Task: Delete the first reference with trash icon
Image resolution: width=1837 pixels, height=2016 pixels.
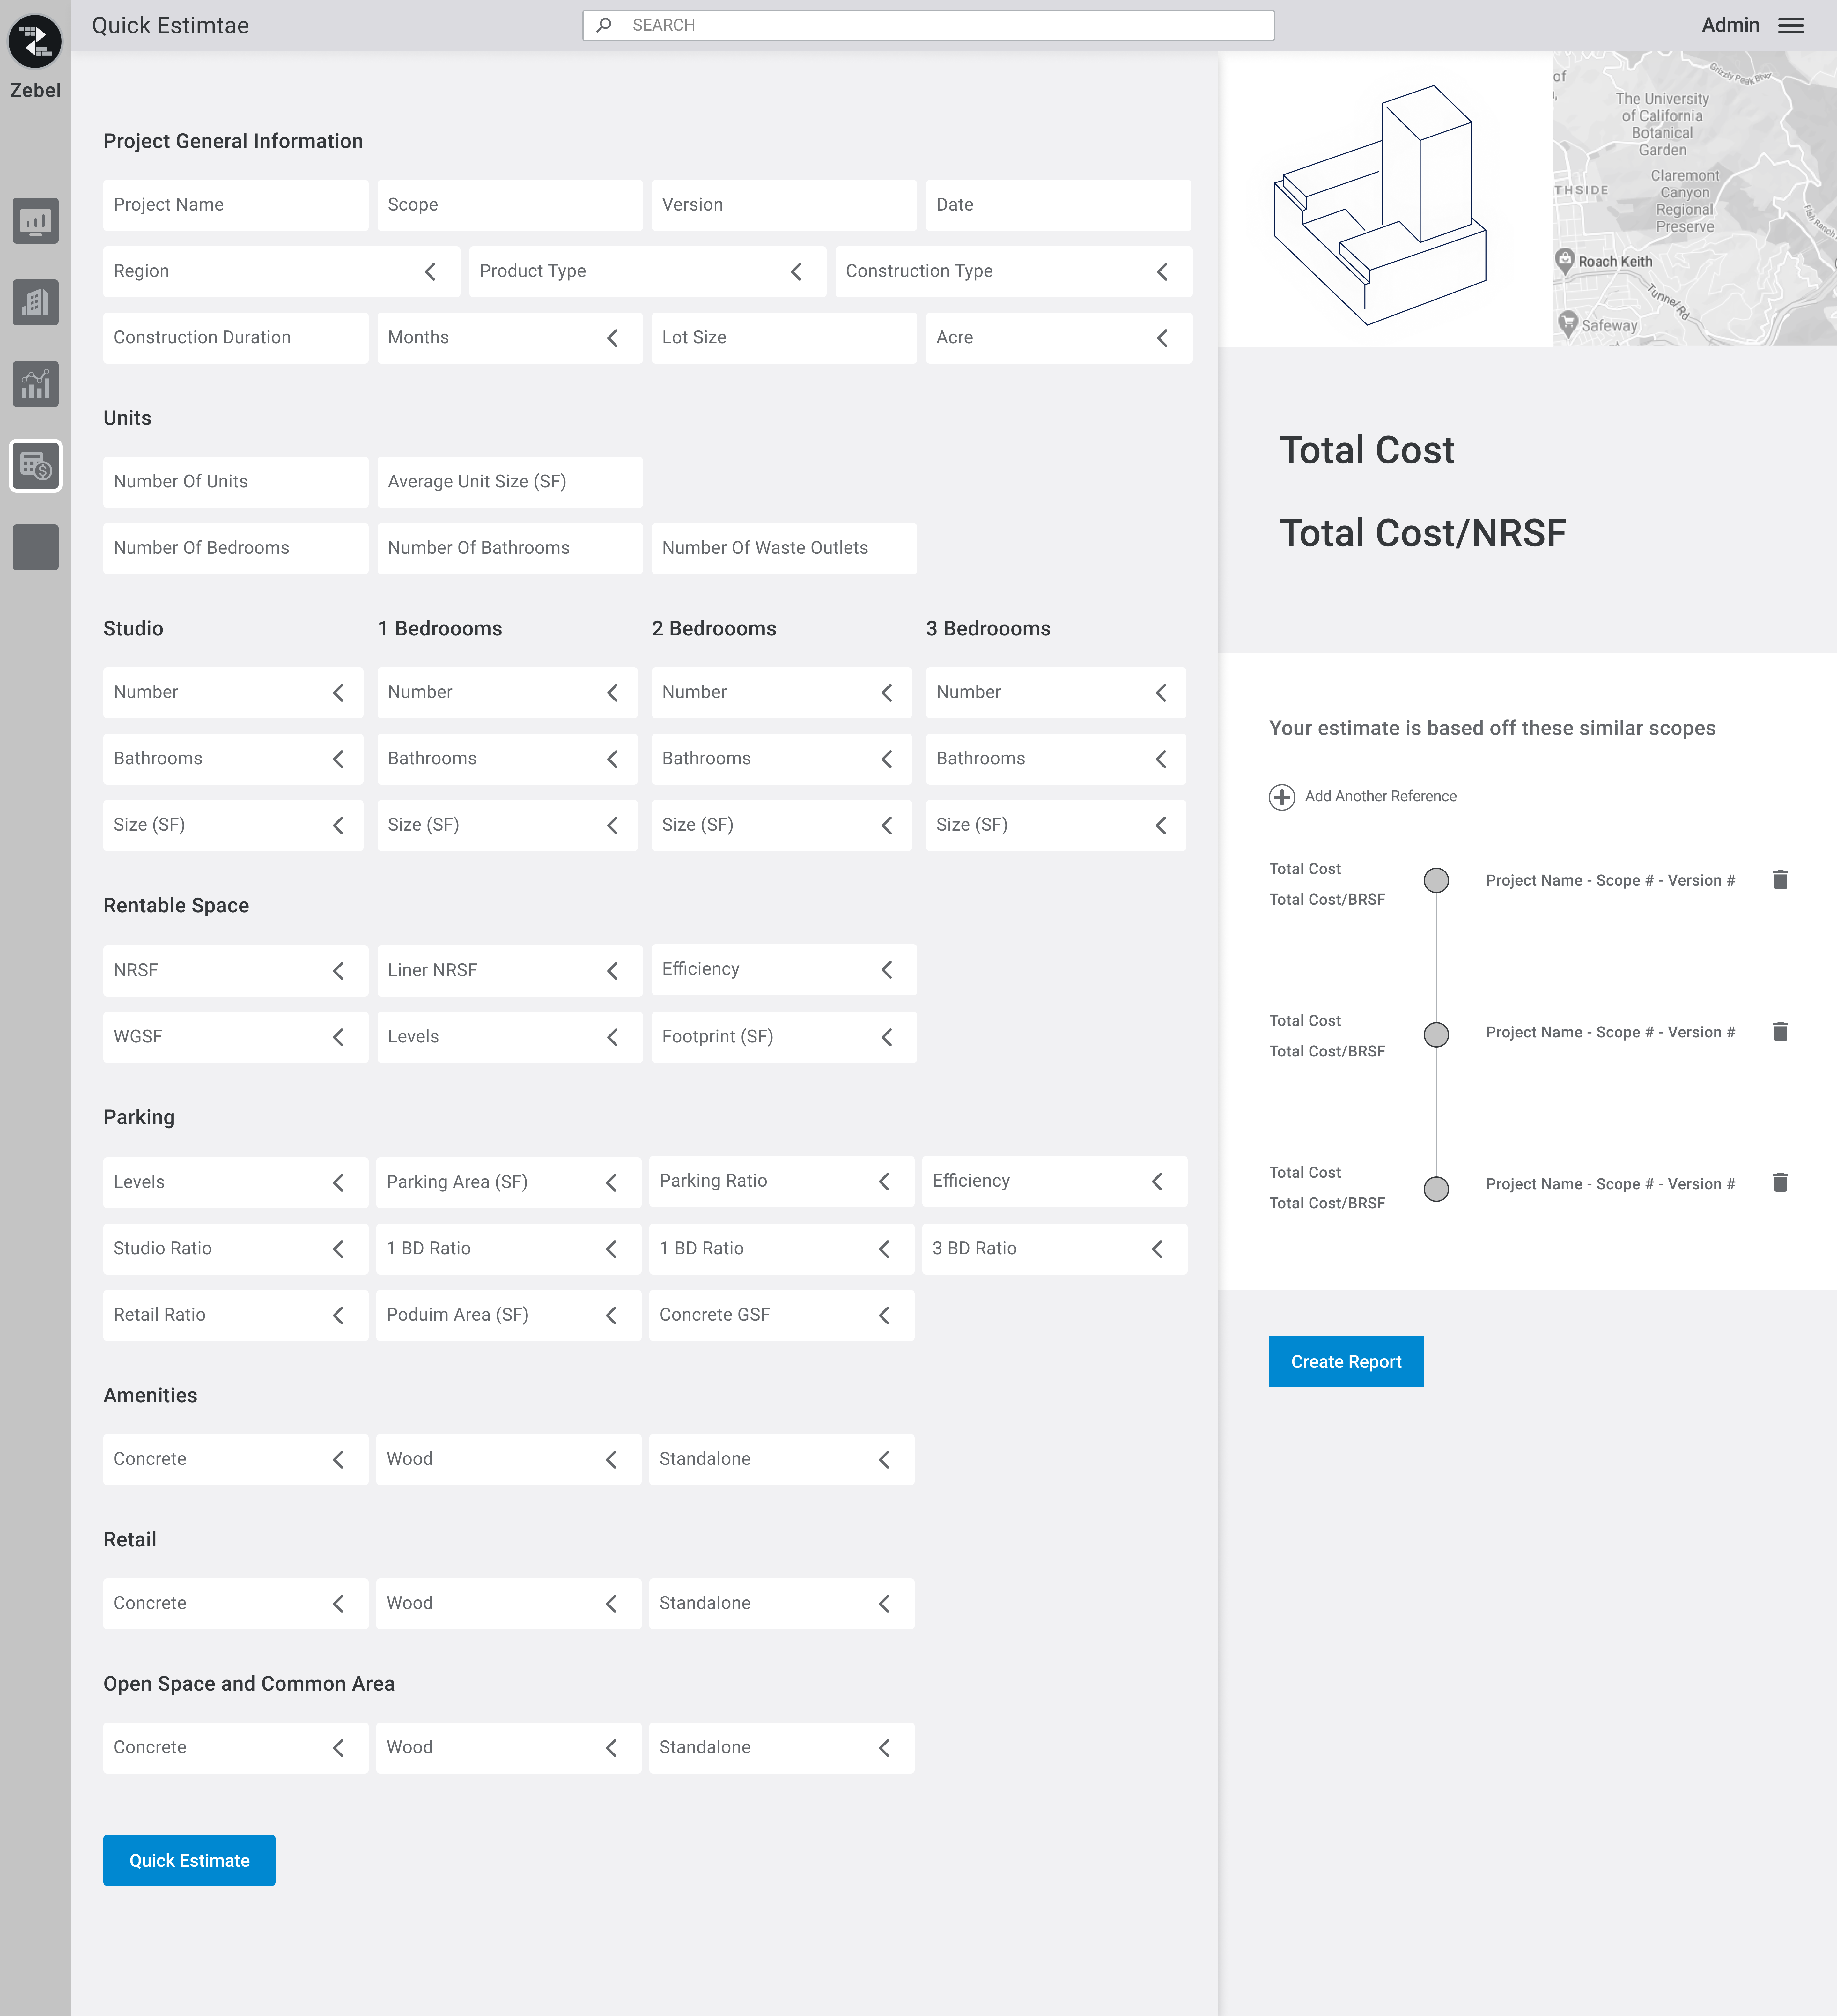Action: [1780, 880]
